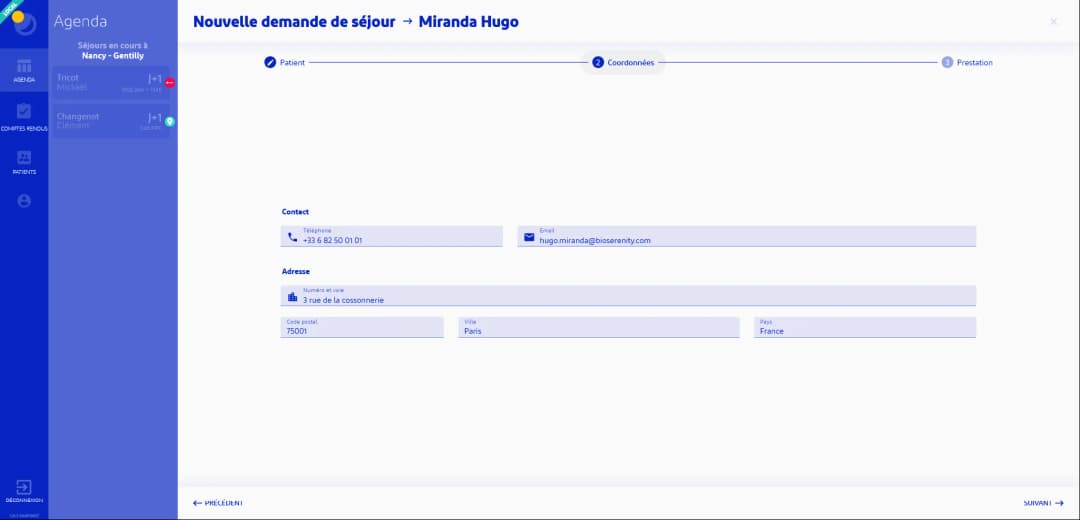Select the Coordonnées step
1080x520 pixels.
pyautogui.click(x=623, y=62)
